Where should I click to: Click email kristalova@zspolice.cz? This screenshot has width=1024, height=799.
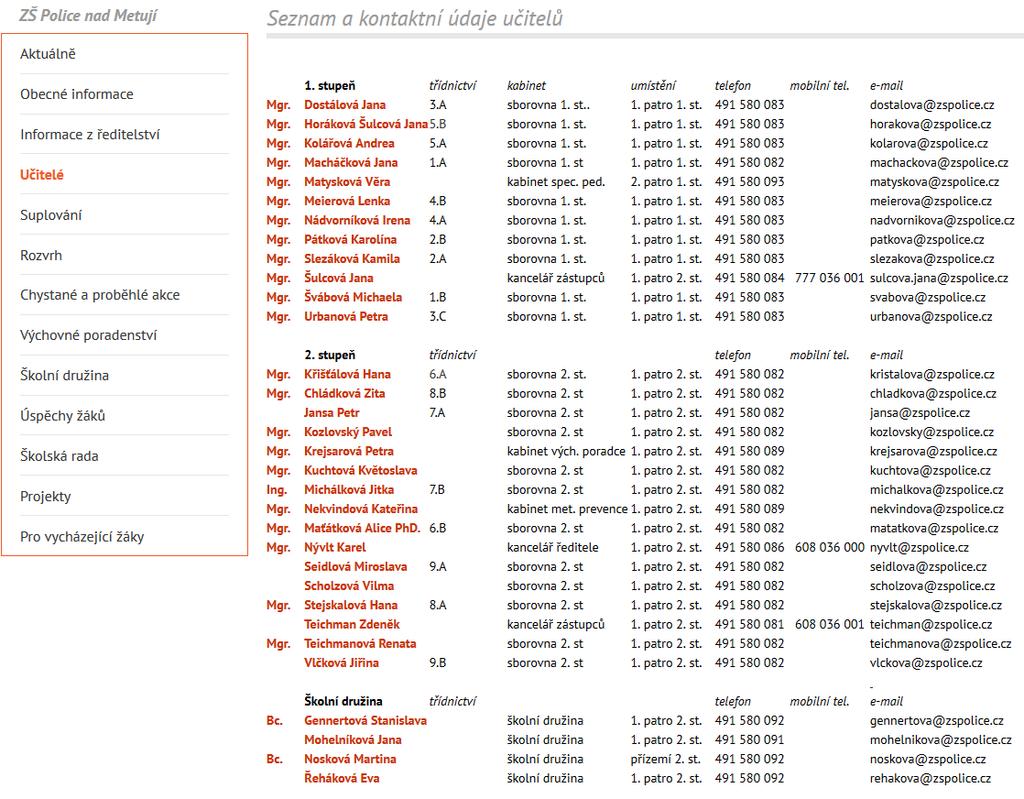click(932, 375)
